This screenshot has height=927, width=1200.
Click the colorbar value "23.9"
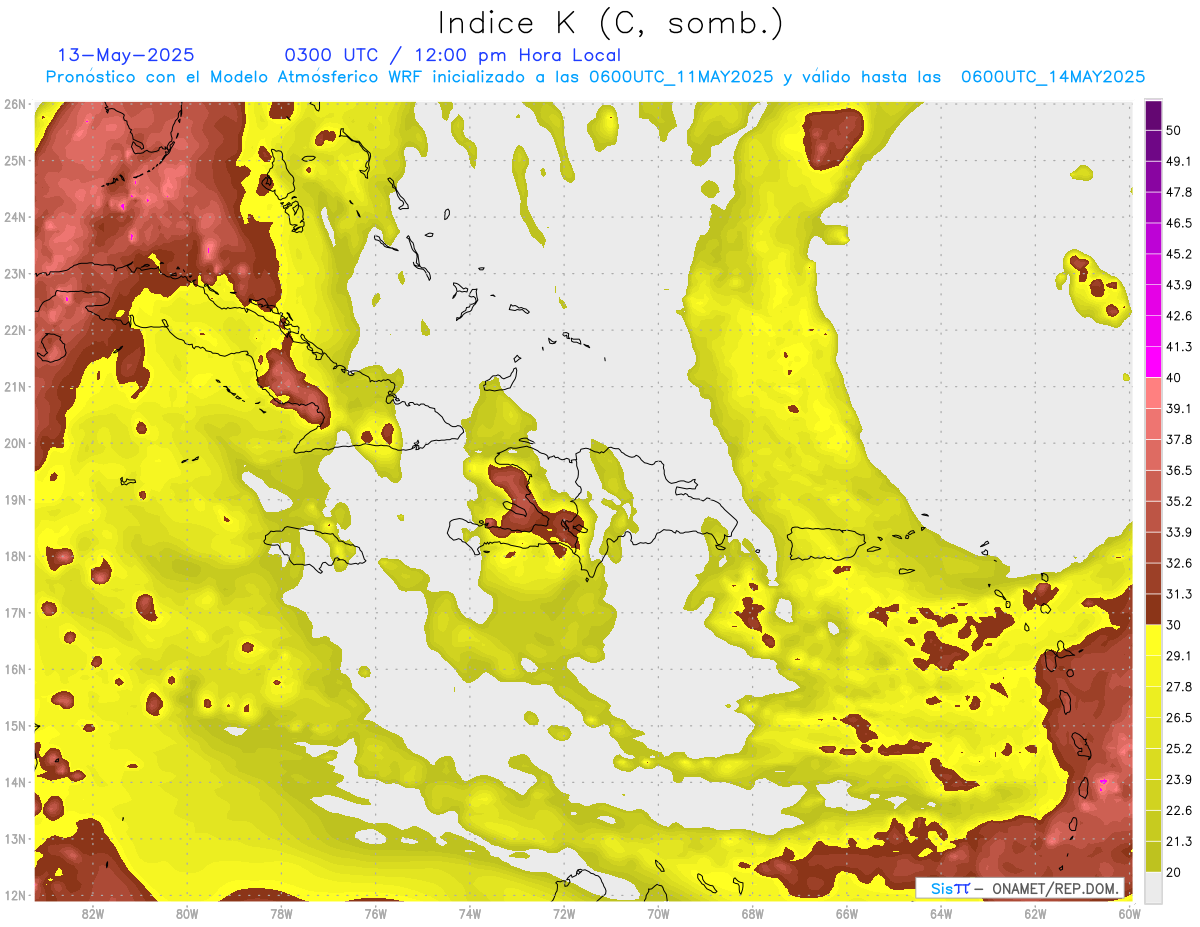click(x=1179, y=779)
